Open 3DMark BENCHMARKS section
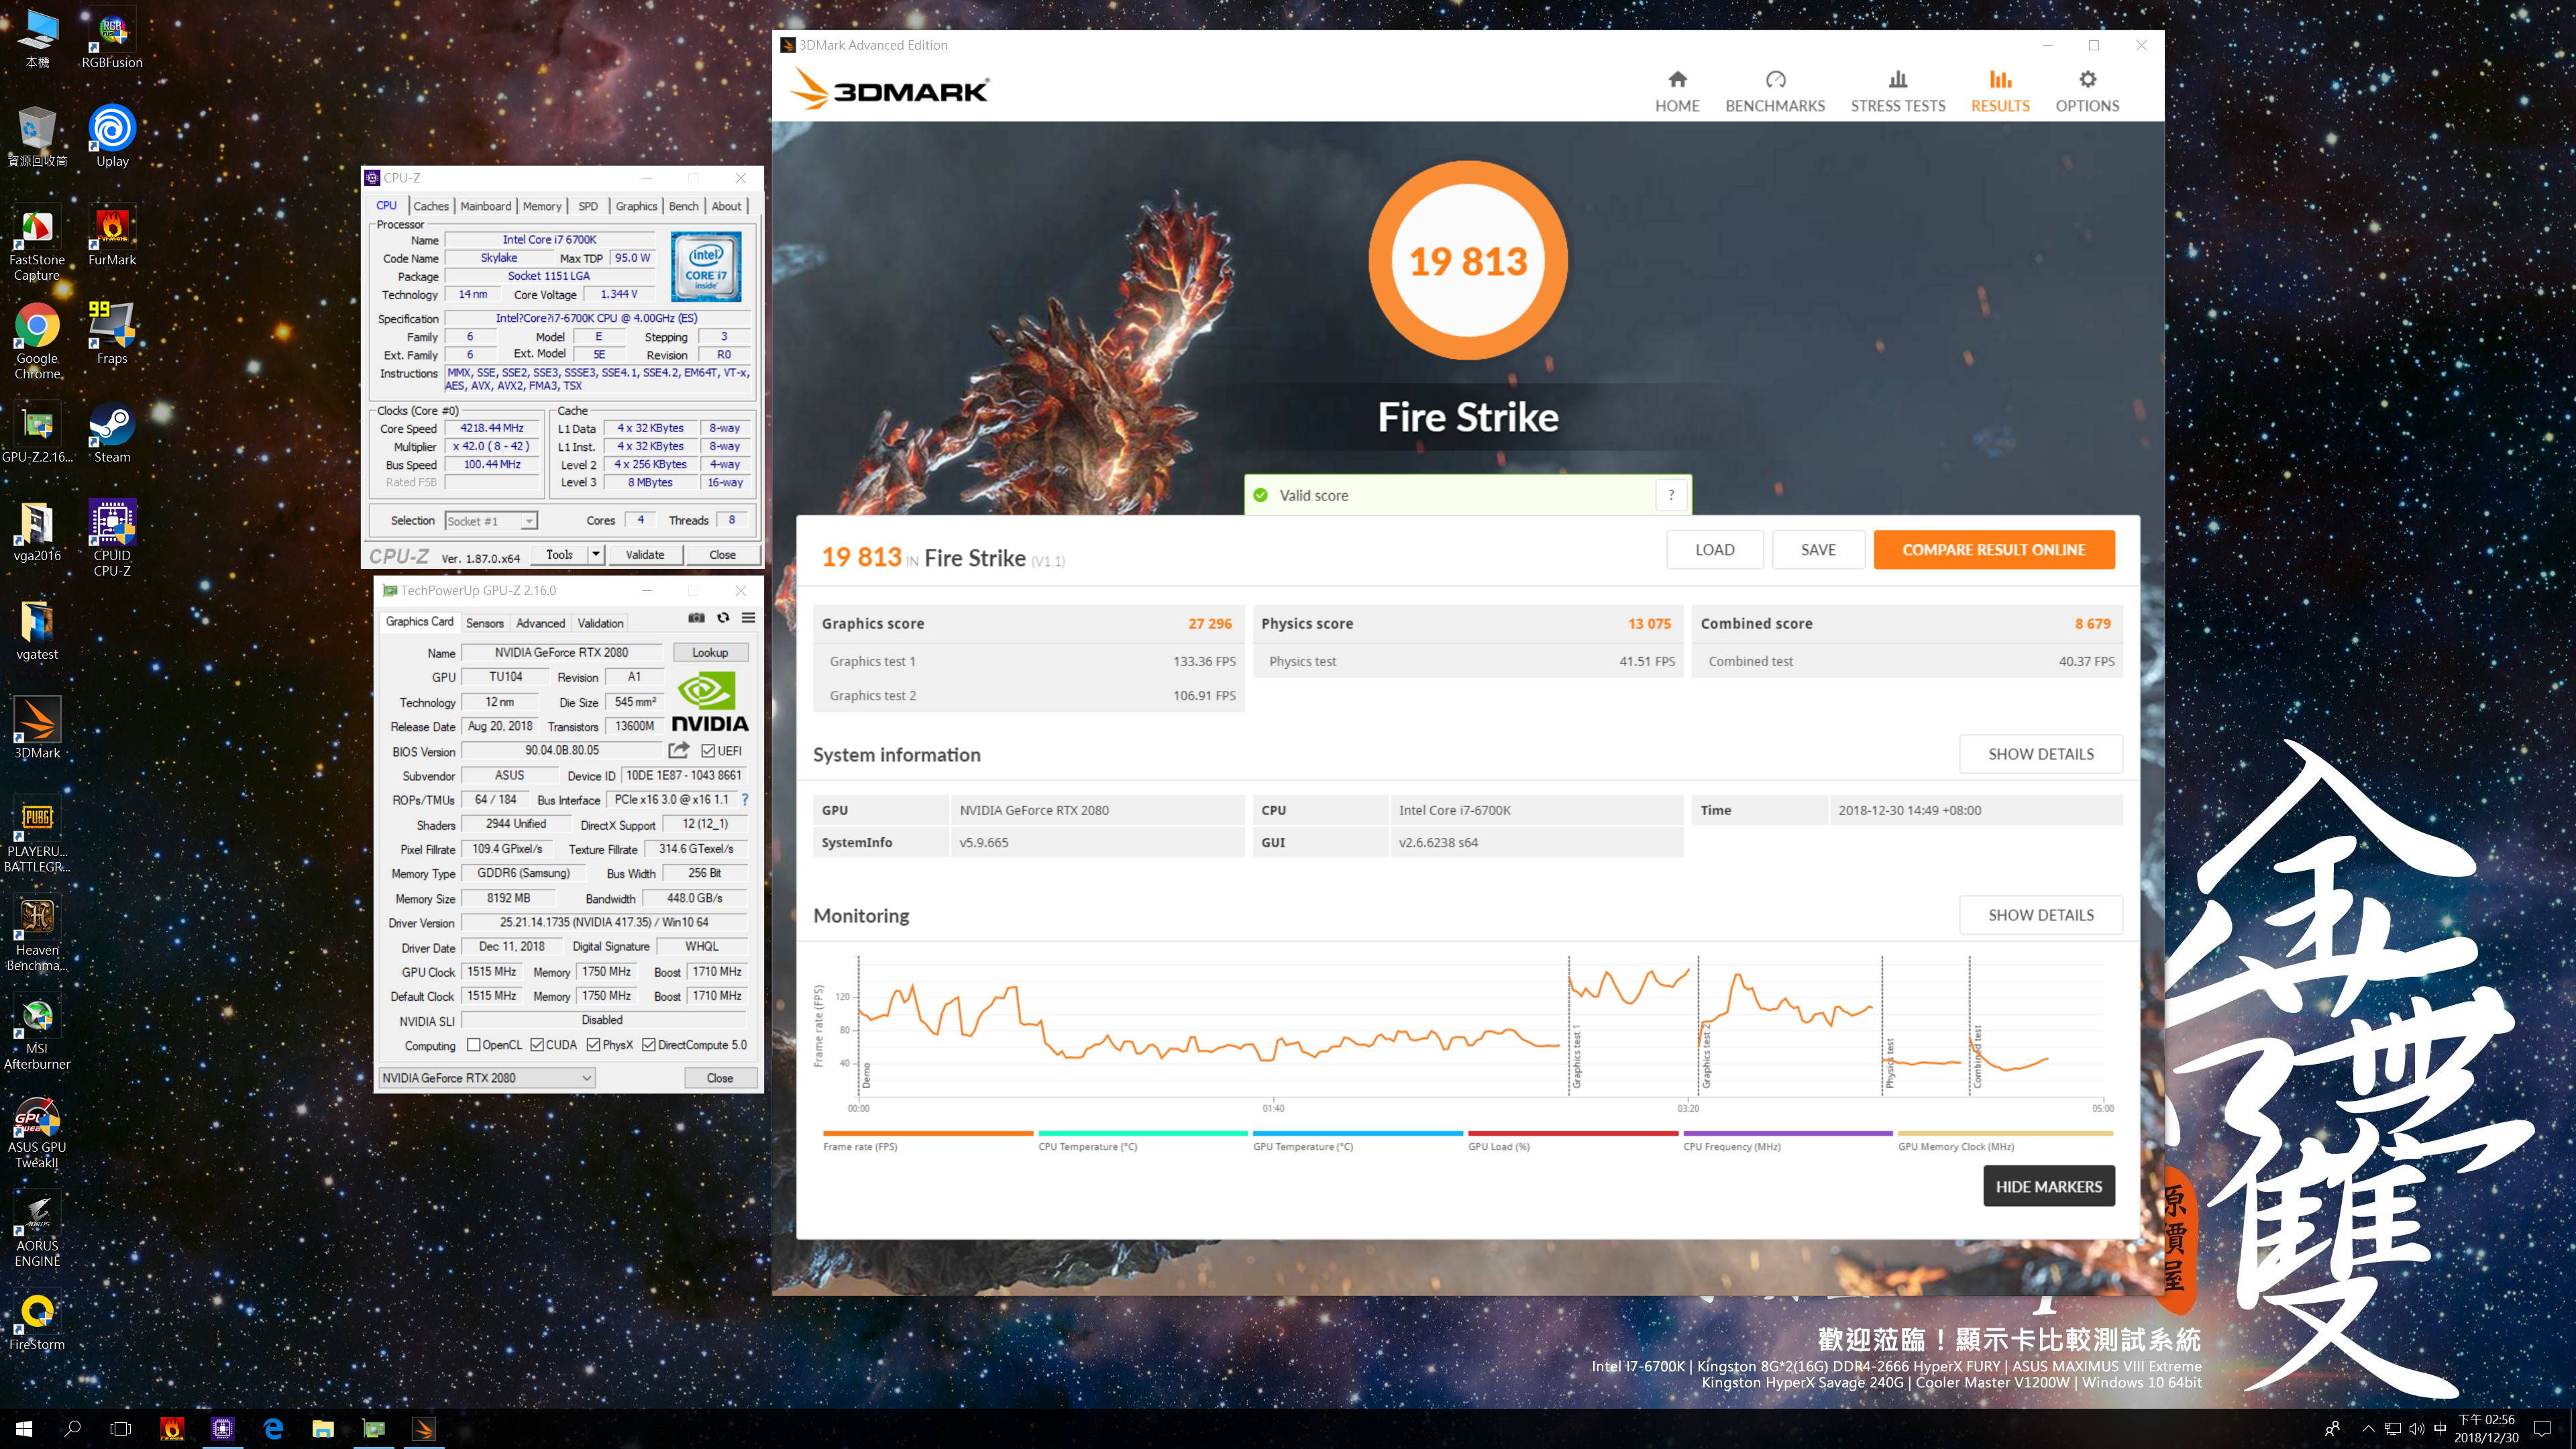The width and height of the screenshot is (2576, 1449). 1775,91
